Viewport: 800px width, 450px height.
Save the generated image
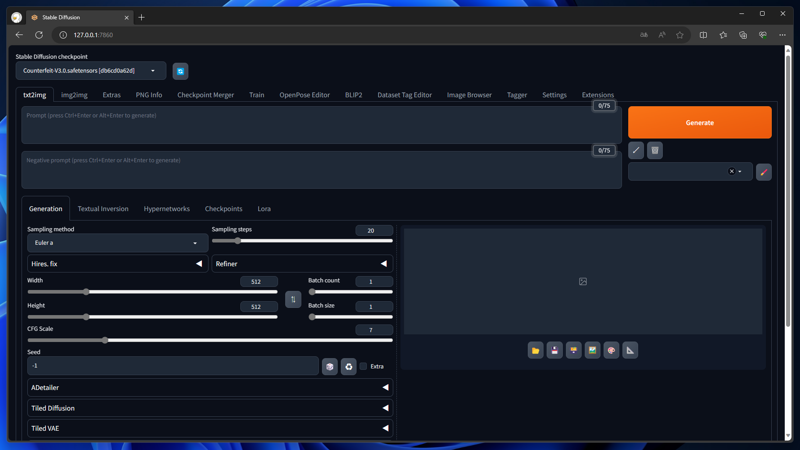[554, 351]
